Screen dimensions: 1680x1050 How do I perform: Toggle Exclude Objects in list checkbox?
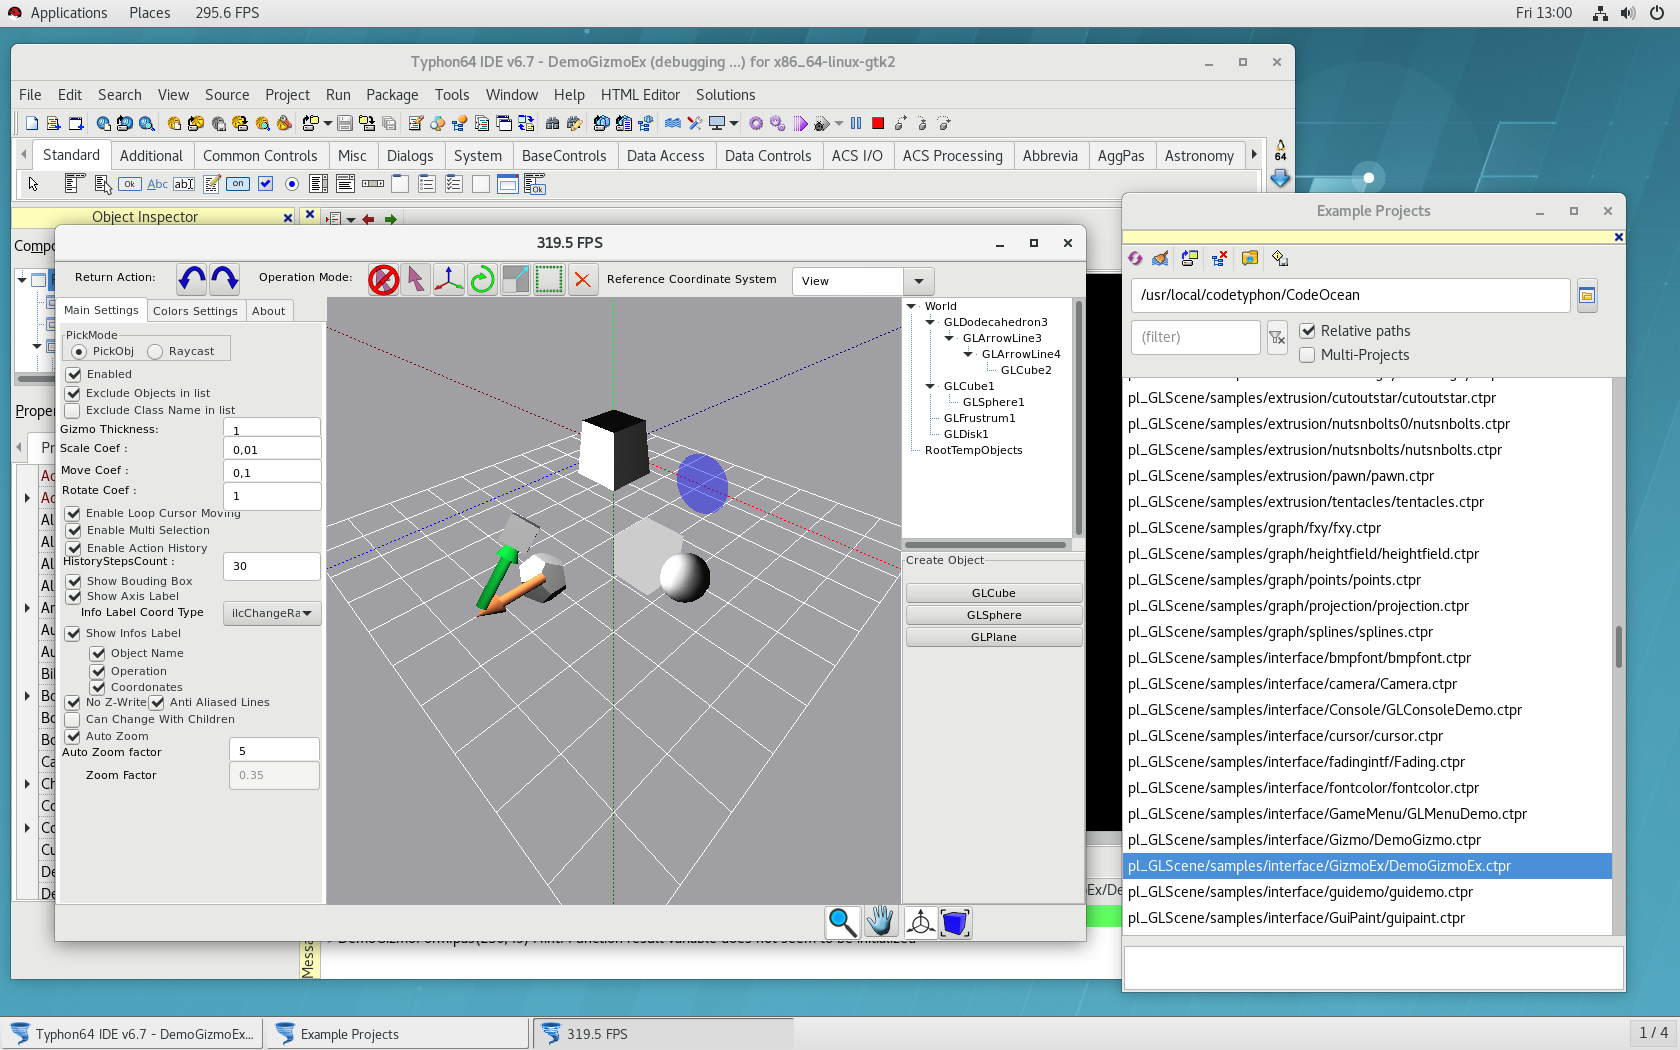point(73,393)
